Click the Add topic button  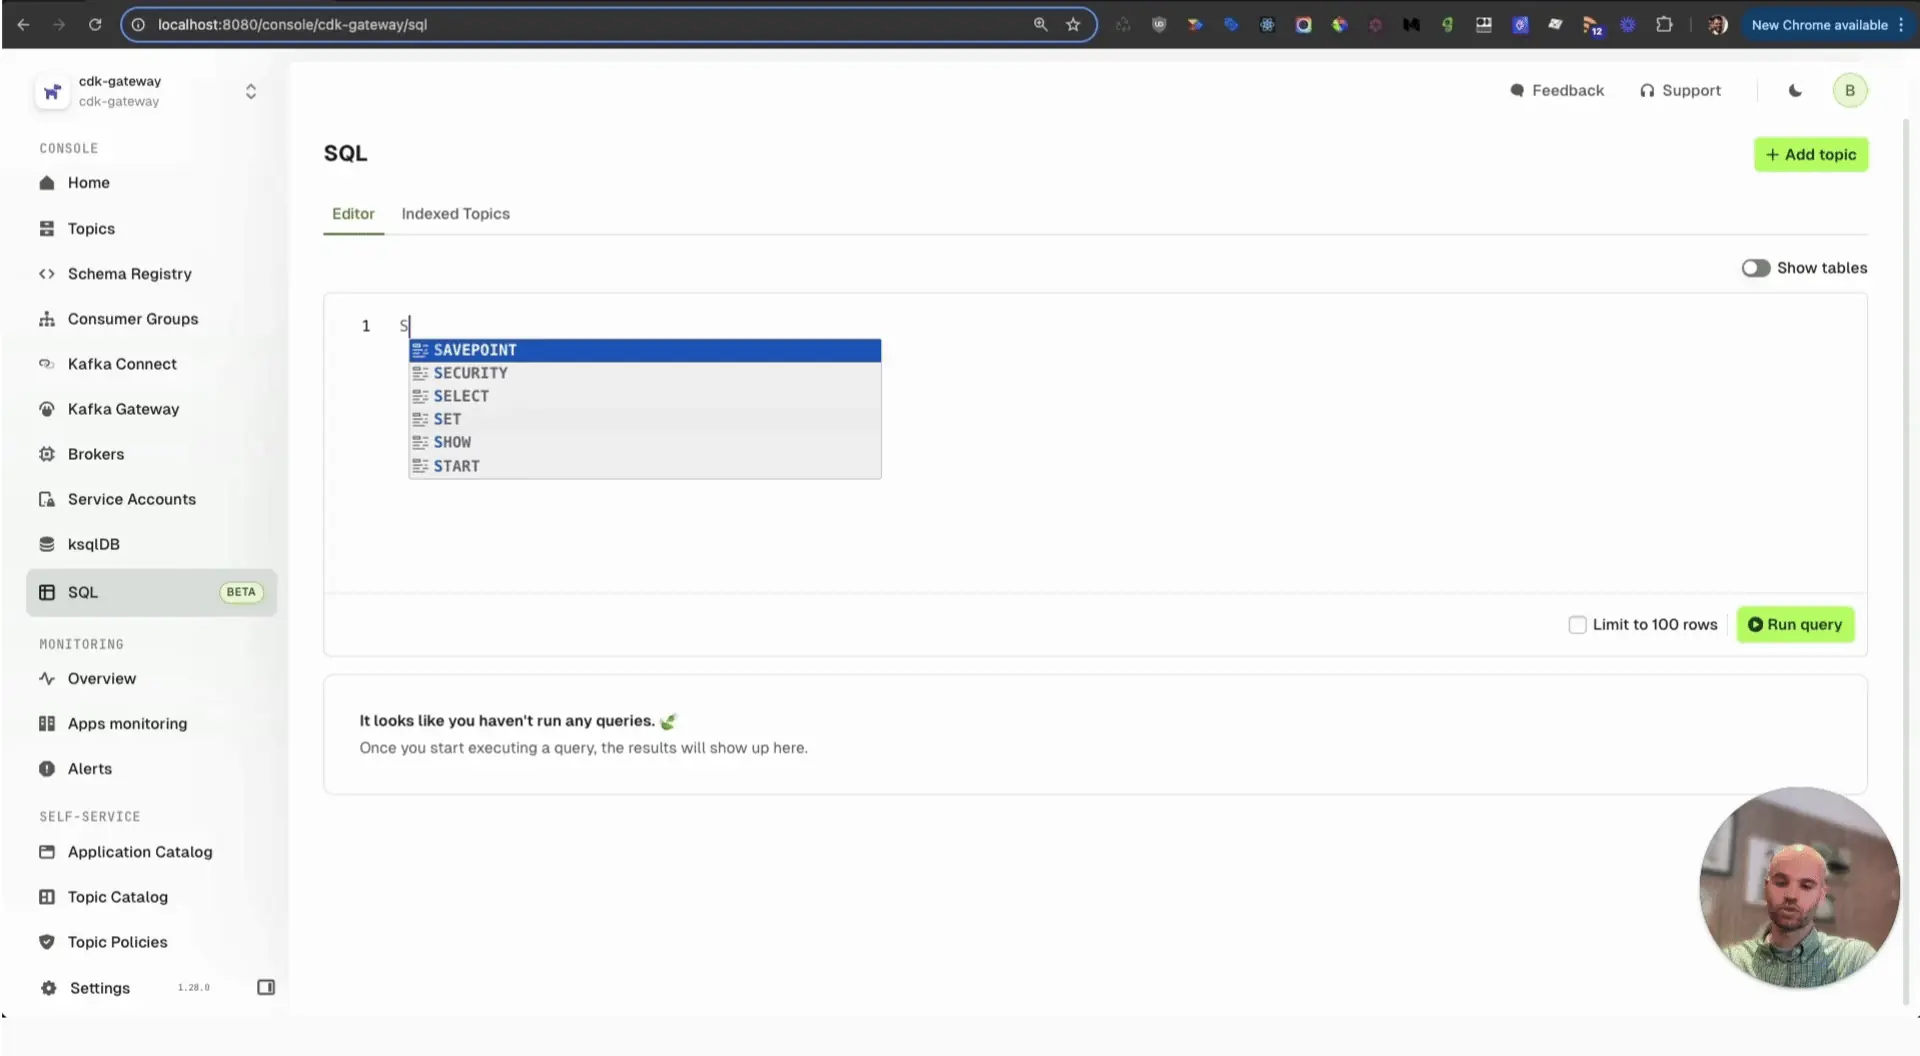[1810, 154]
